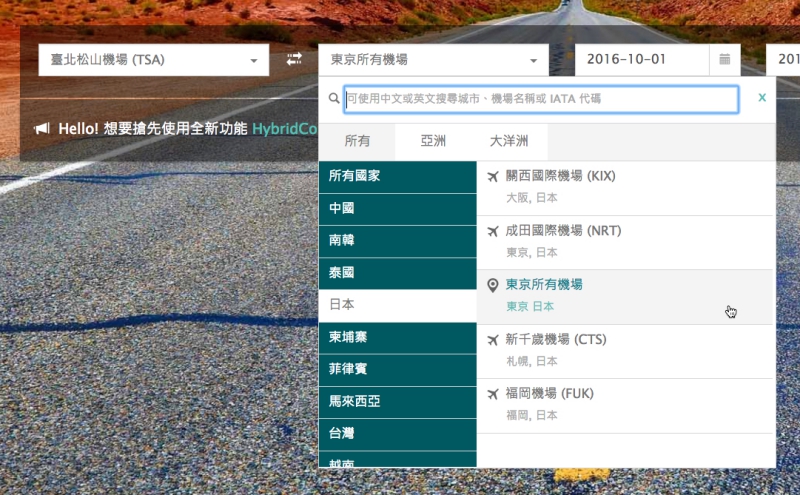Click the 2016-10-01 departure date field
The width and height of the screenshot is (800, 495).
tap(642, 60)
